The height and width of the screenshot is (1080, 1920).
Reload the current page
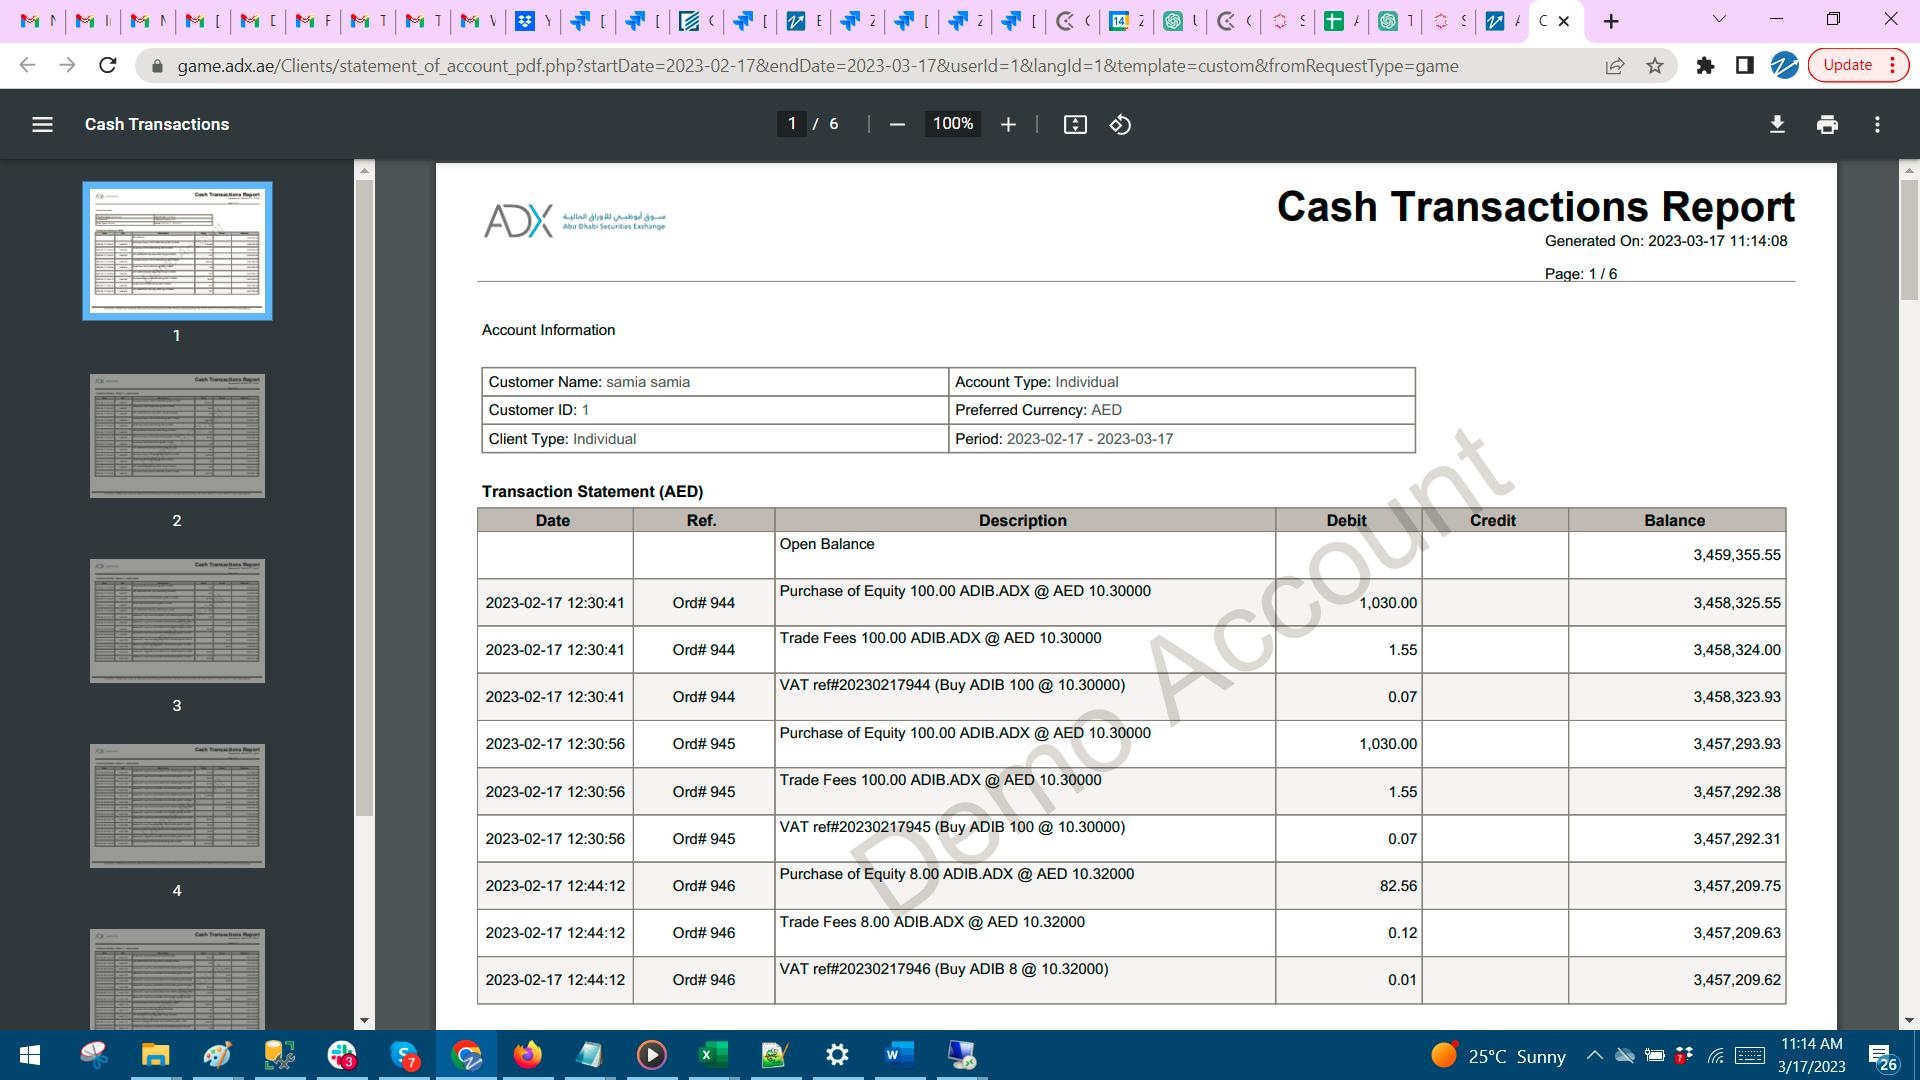tap(108, 66)
